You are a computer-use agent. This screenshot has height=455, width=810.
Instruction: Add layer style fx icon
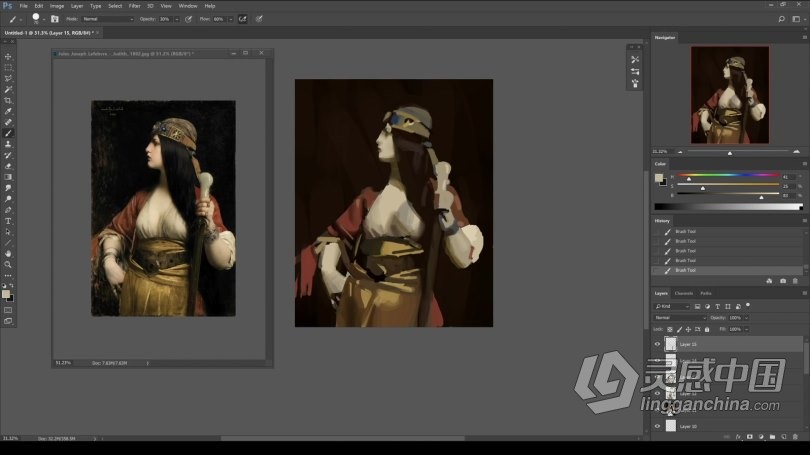(738, 437)
